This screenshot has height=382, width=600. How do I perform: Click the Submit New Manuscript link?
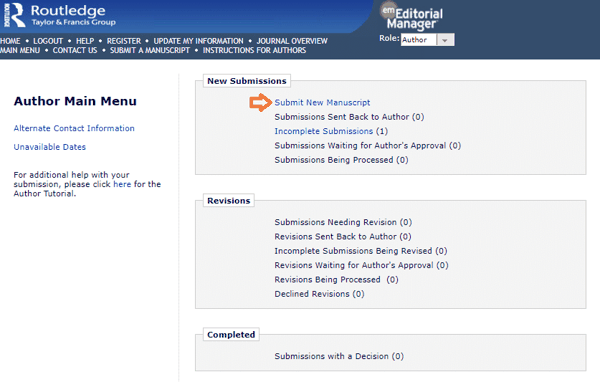click(x=322, y=103)
